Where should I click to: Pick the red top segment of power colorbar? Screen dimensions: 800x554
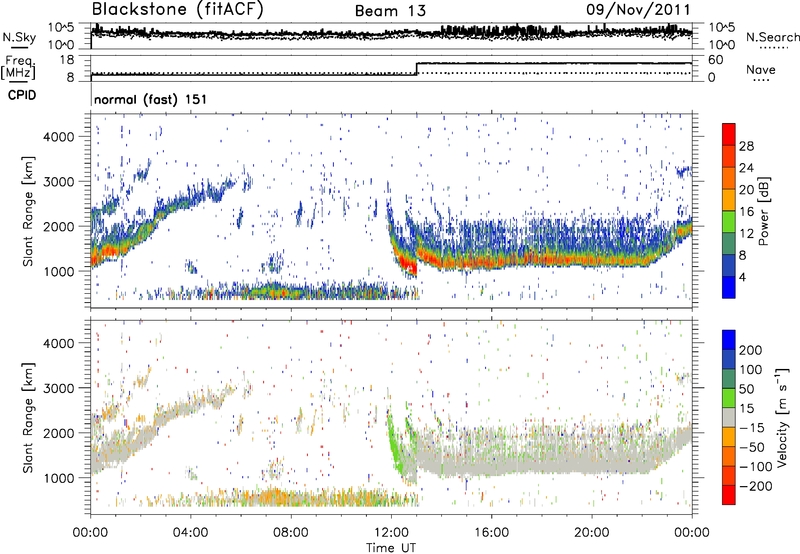tap(729, 134)
